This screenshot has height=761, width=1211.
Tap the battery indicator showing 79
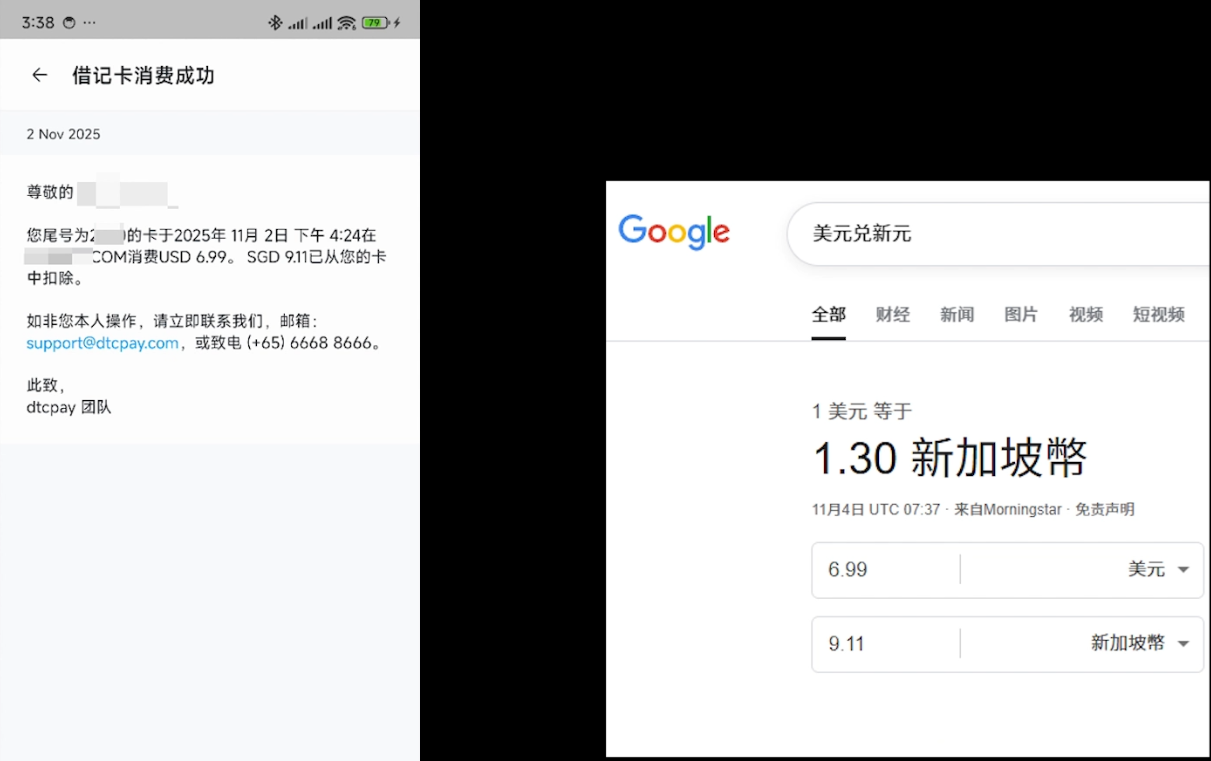point(375,22)
